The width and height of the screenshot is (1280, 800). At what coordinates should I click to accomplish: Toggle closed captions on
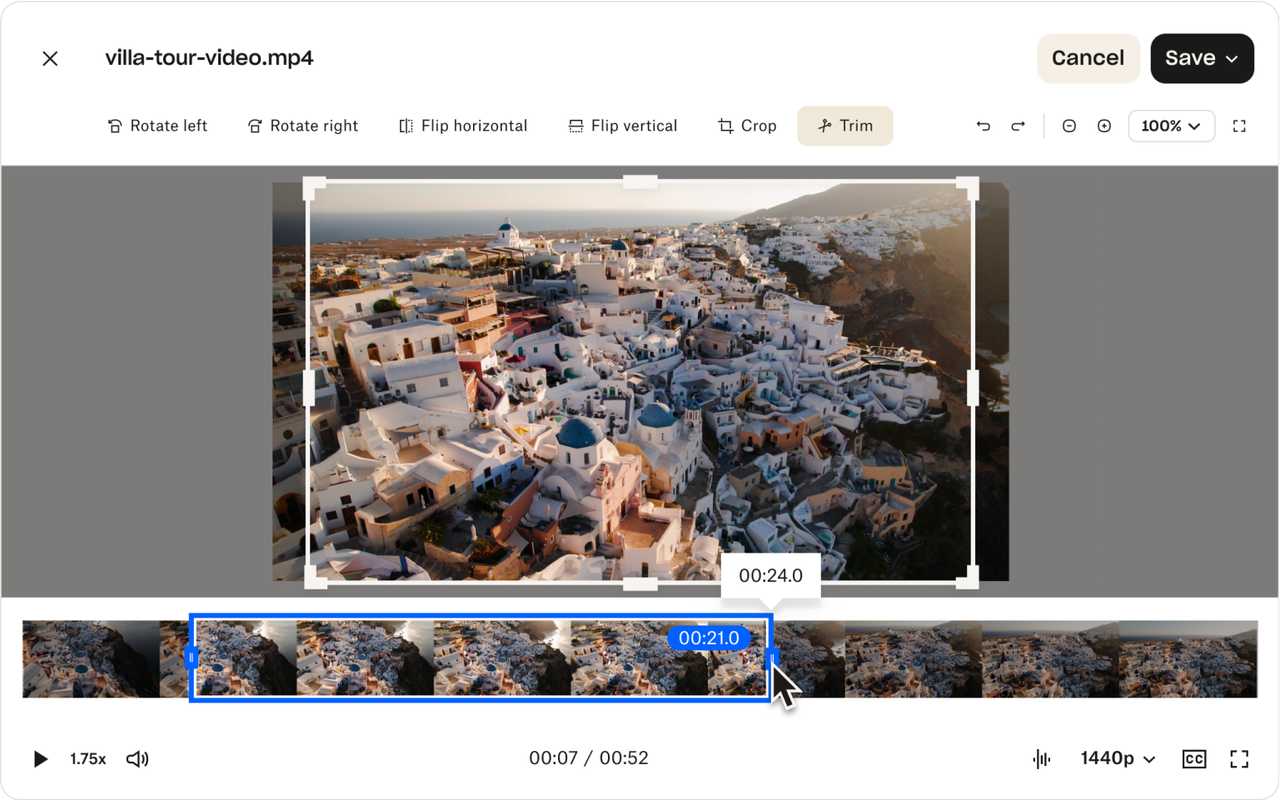point(1193,758)
